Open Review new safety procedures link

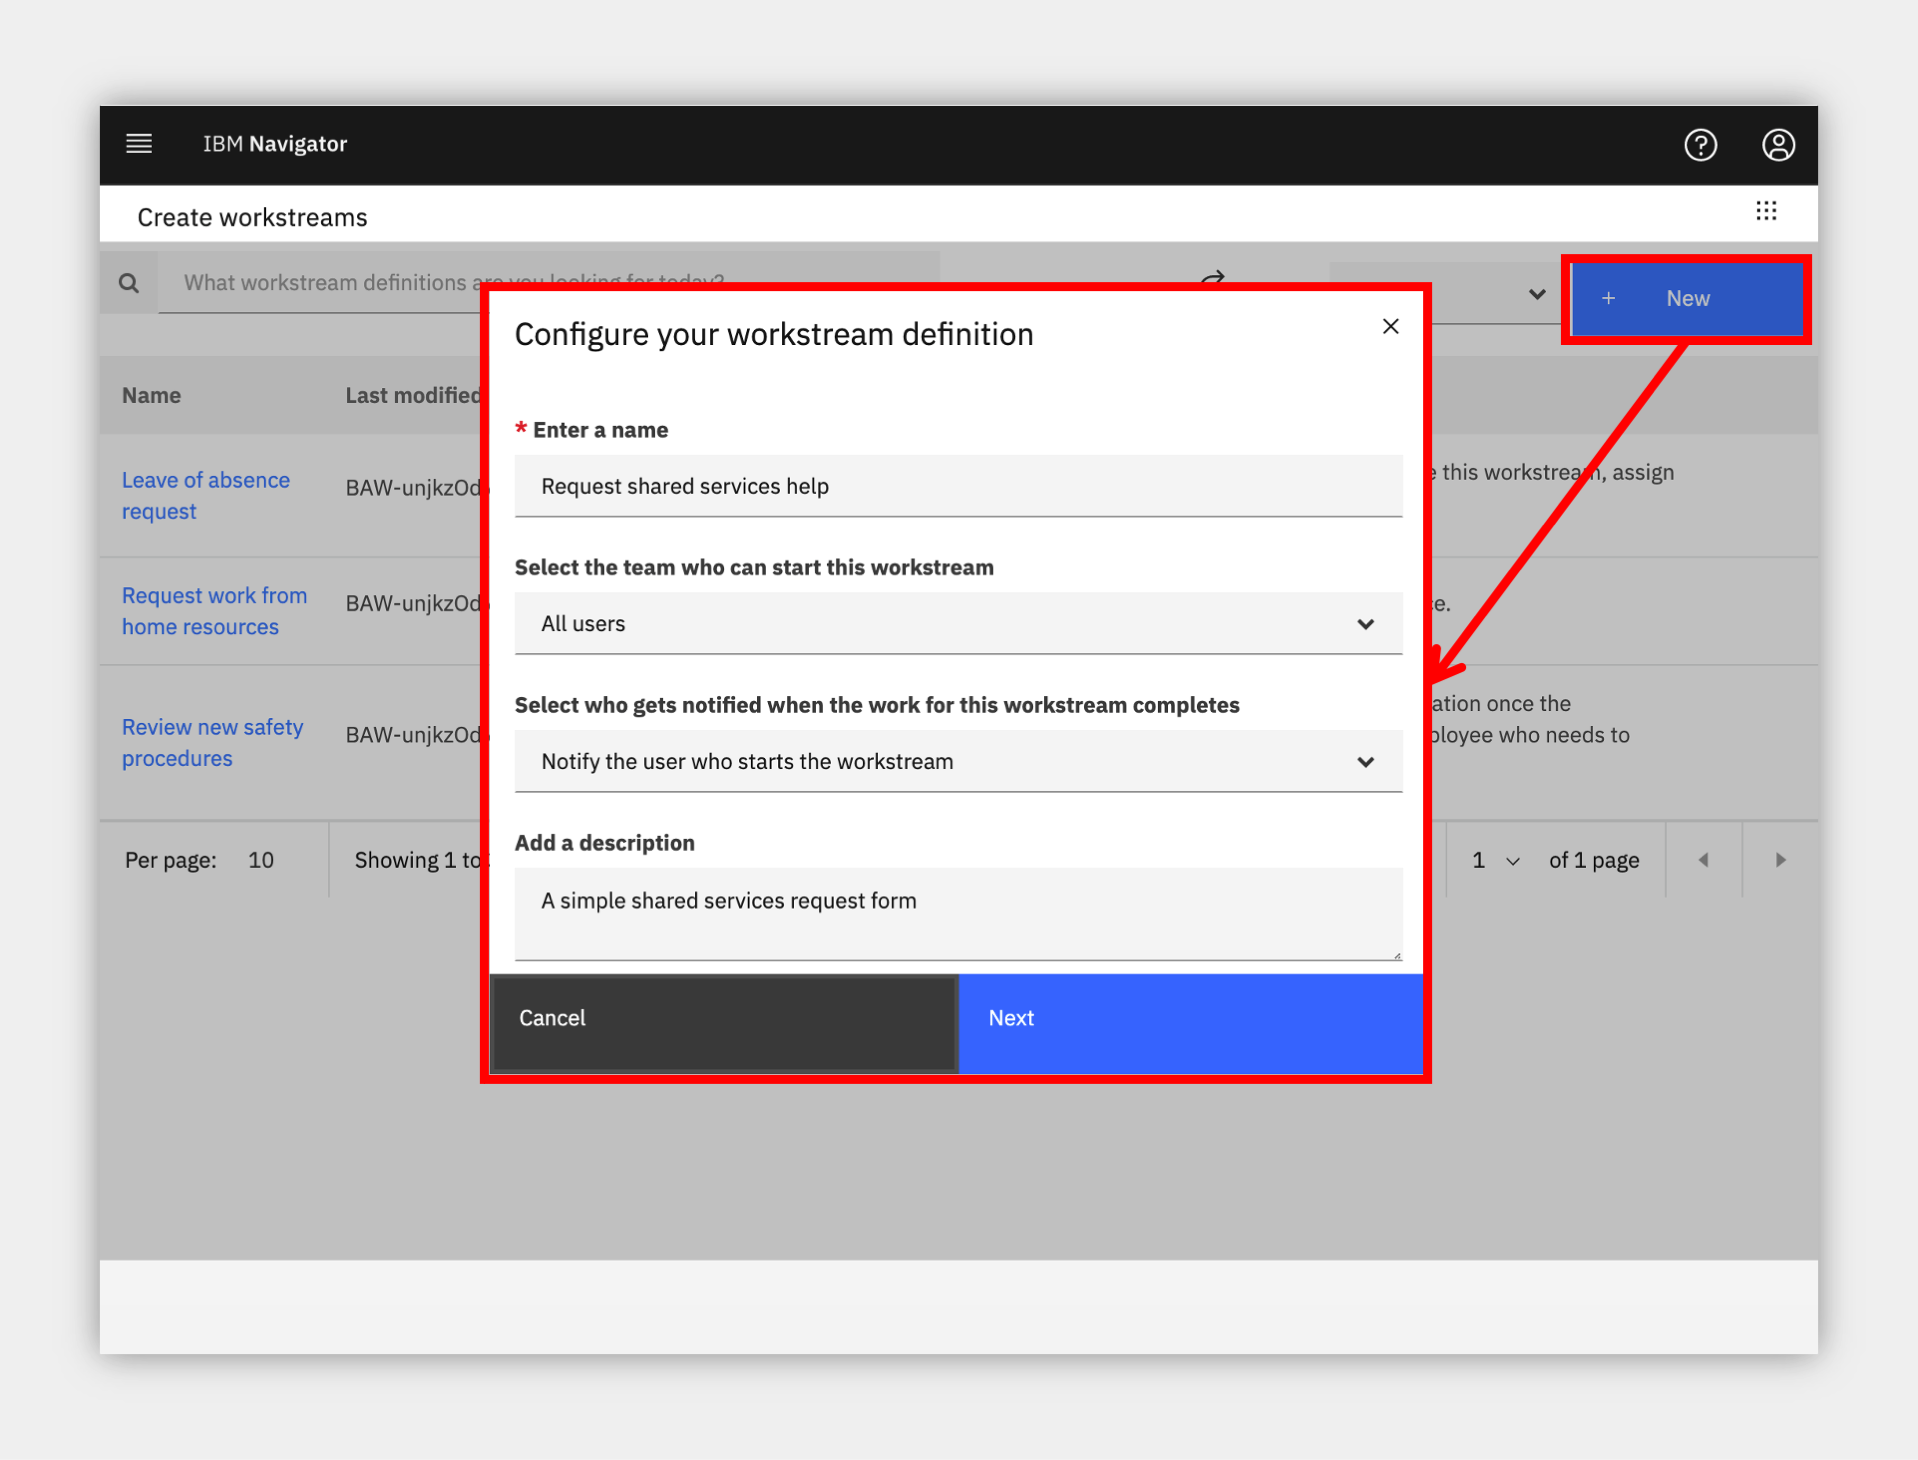[x=212, y=743]
